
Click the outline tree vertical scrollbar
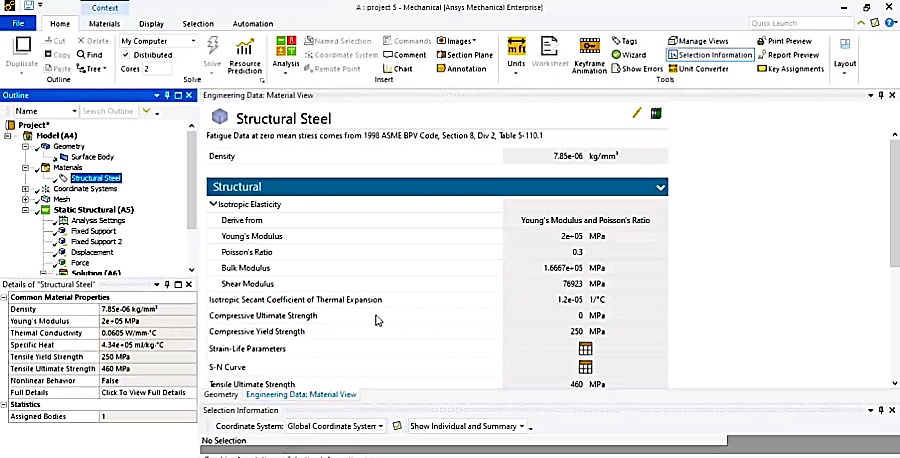(x=192, y=179)
